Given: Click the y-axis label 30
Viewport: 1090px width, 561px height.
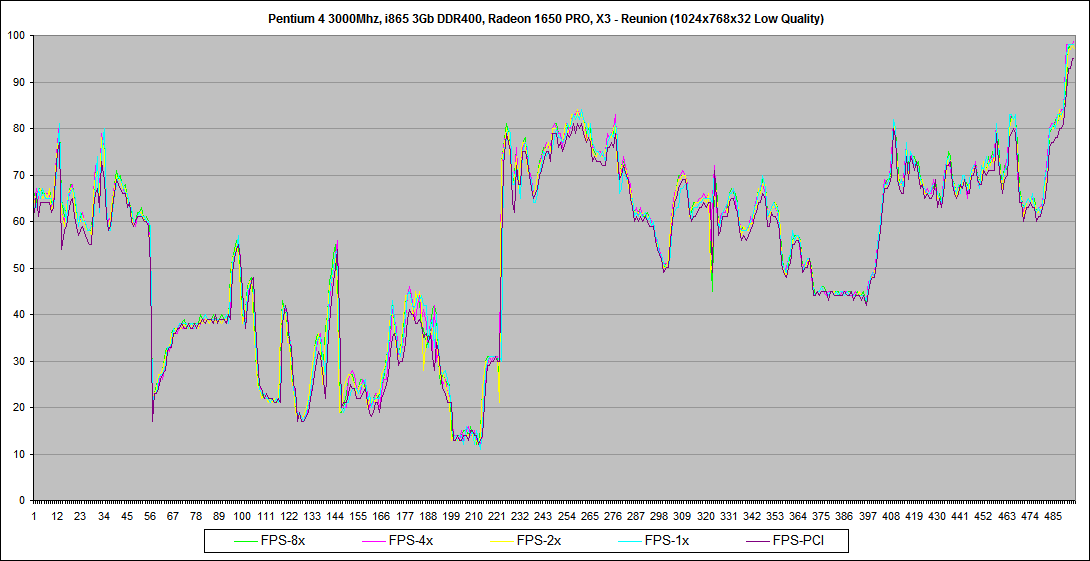Looking at the screenshot, I should [19, 361].
